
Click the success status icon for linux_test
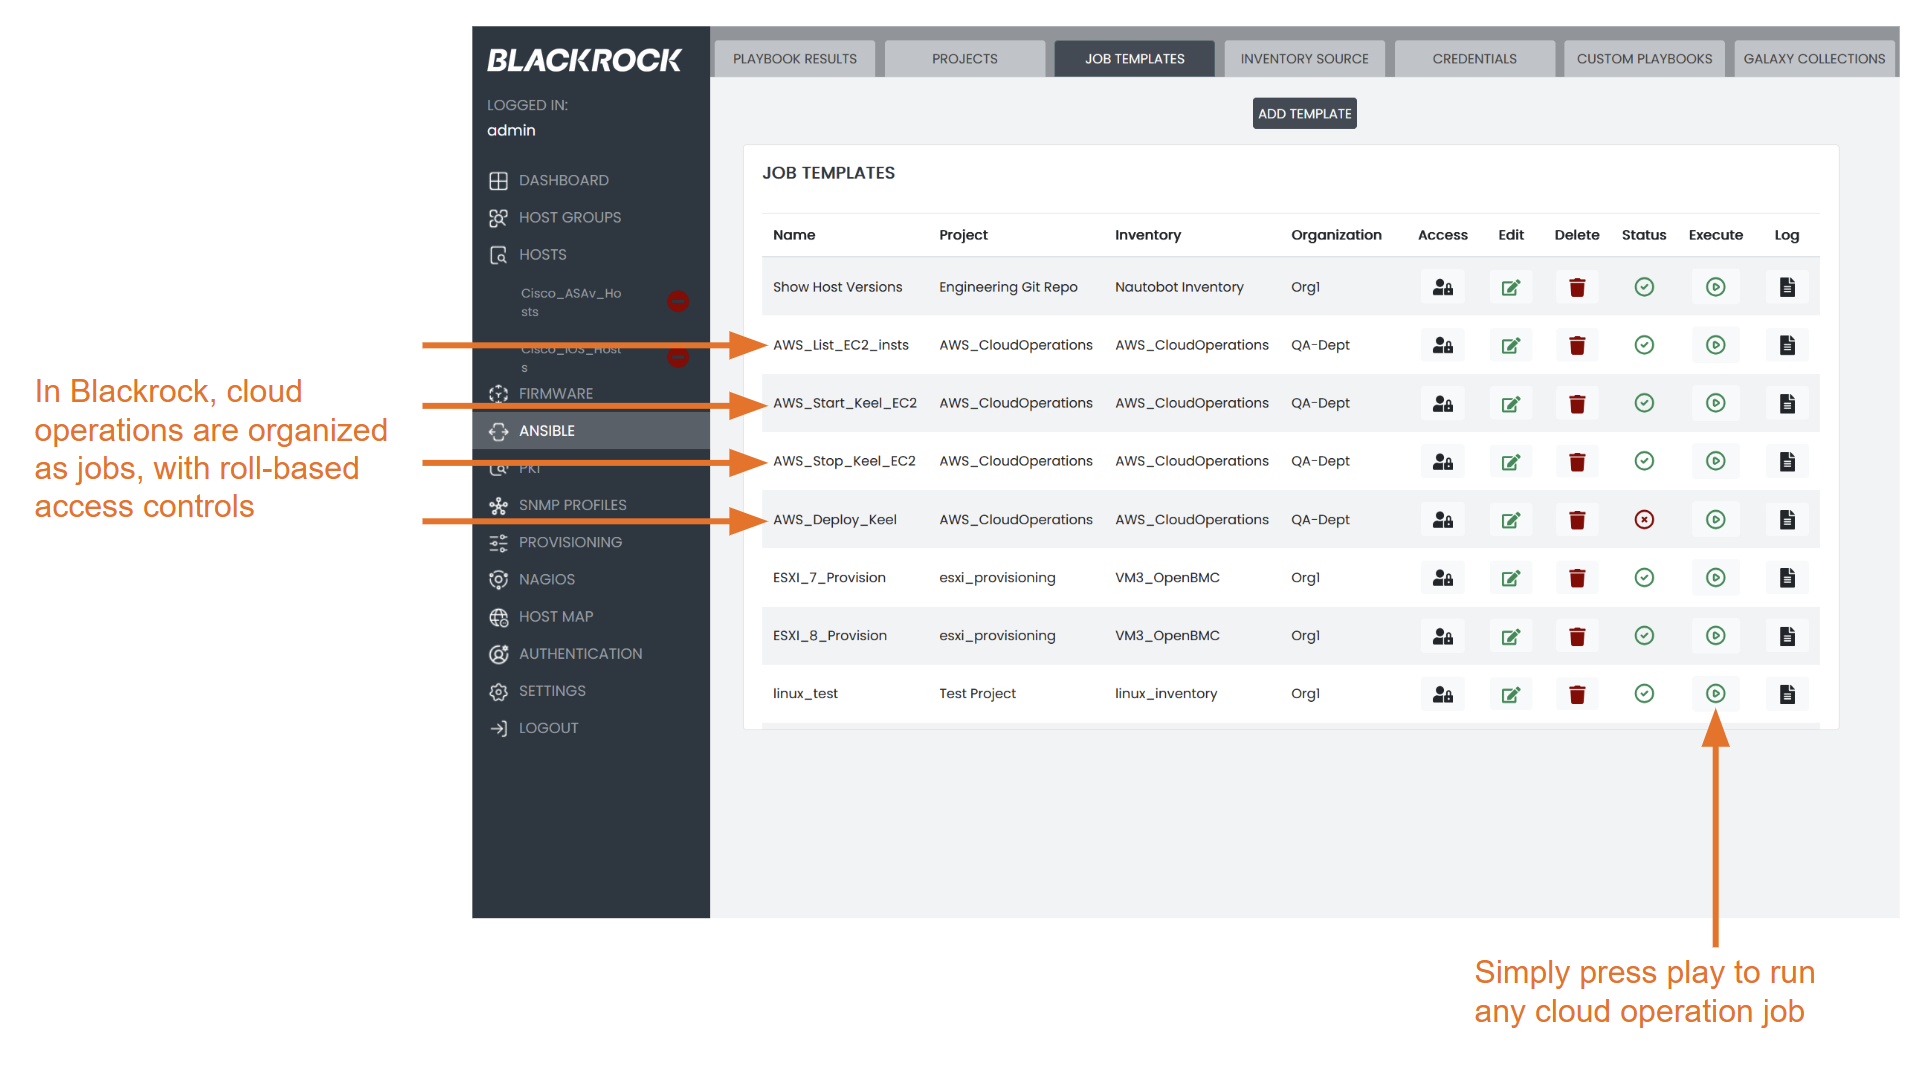click(1644, 693)
